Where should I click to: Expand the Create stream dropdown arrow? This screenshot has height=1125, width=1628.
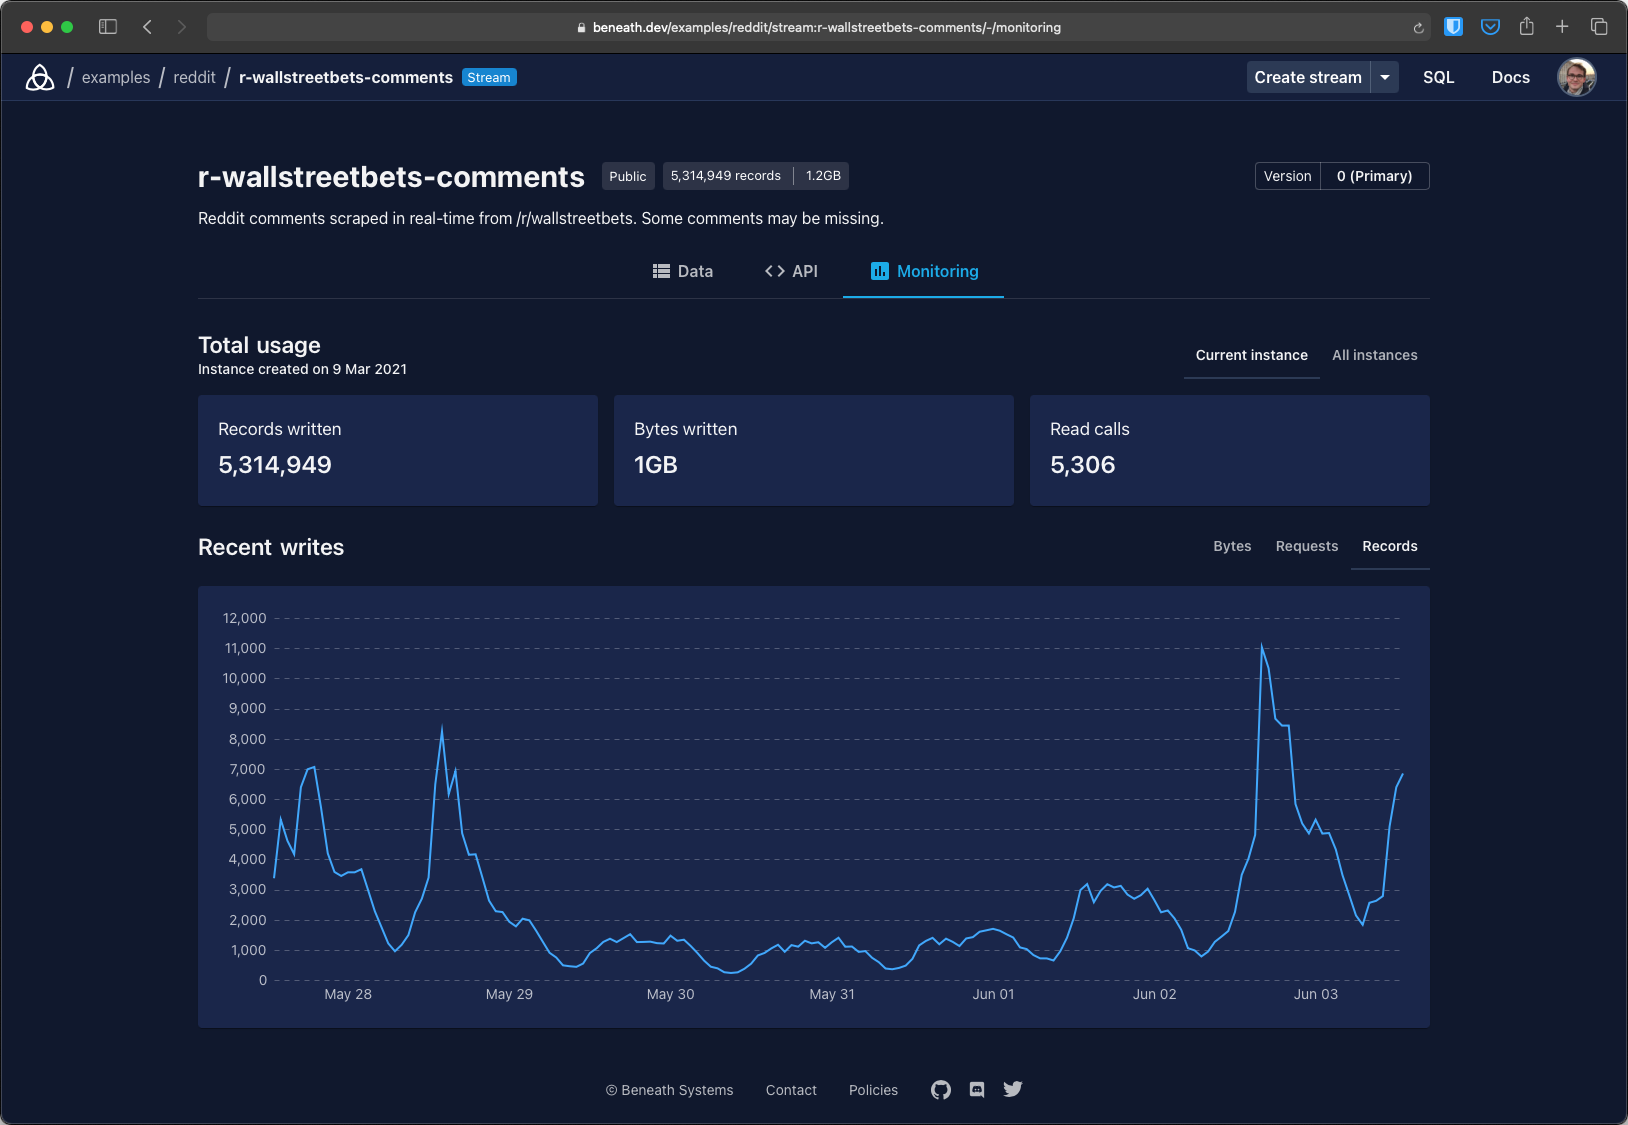[1385, 77]
